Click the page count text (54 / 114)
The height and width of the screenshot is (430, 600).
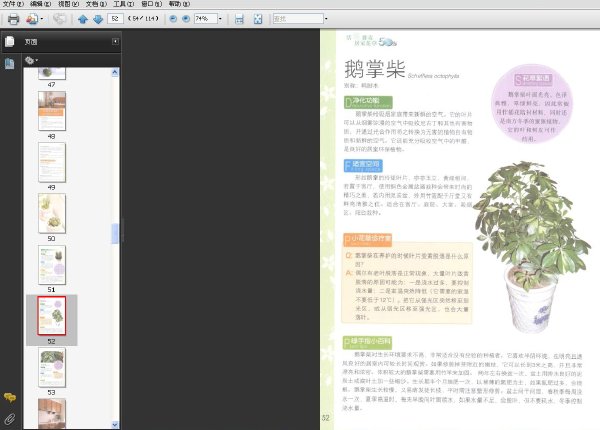pyautogui.click(x=143, y=18)
